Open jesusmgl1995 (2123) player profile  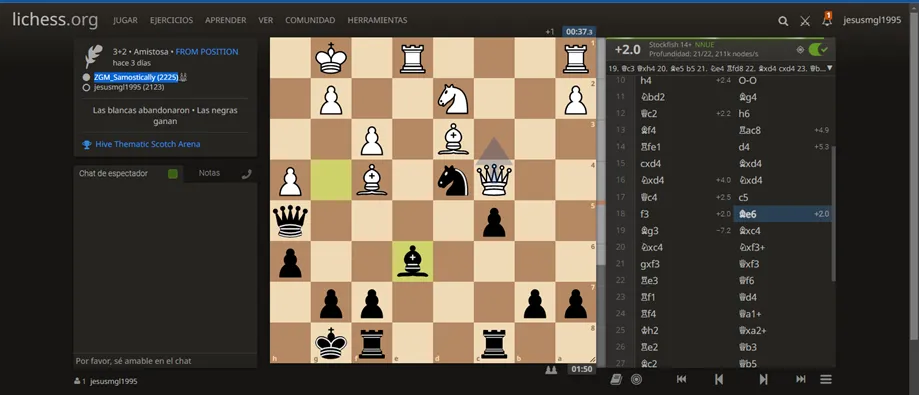click(129, 87)
